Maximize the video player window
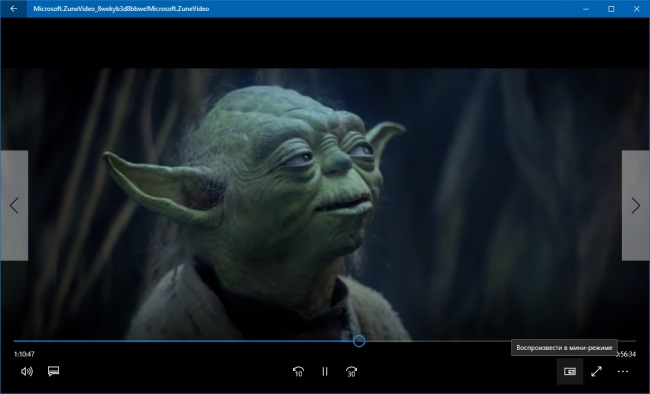 [x=611, y=9]
